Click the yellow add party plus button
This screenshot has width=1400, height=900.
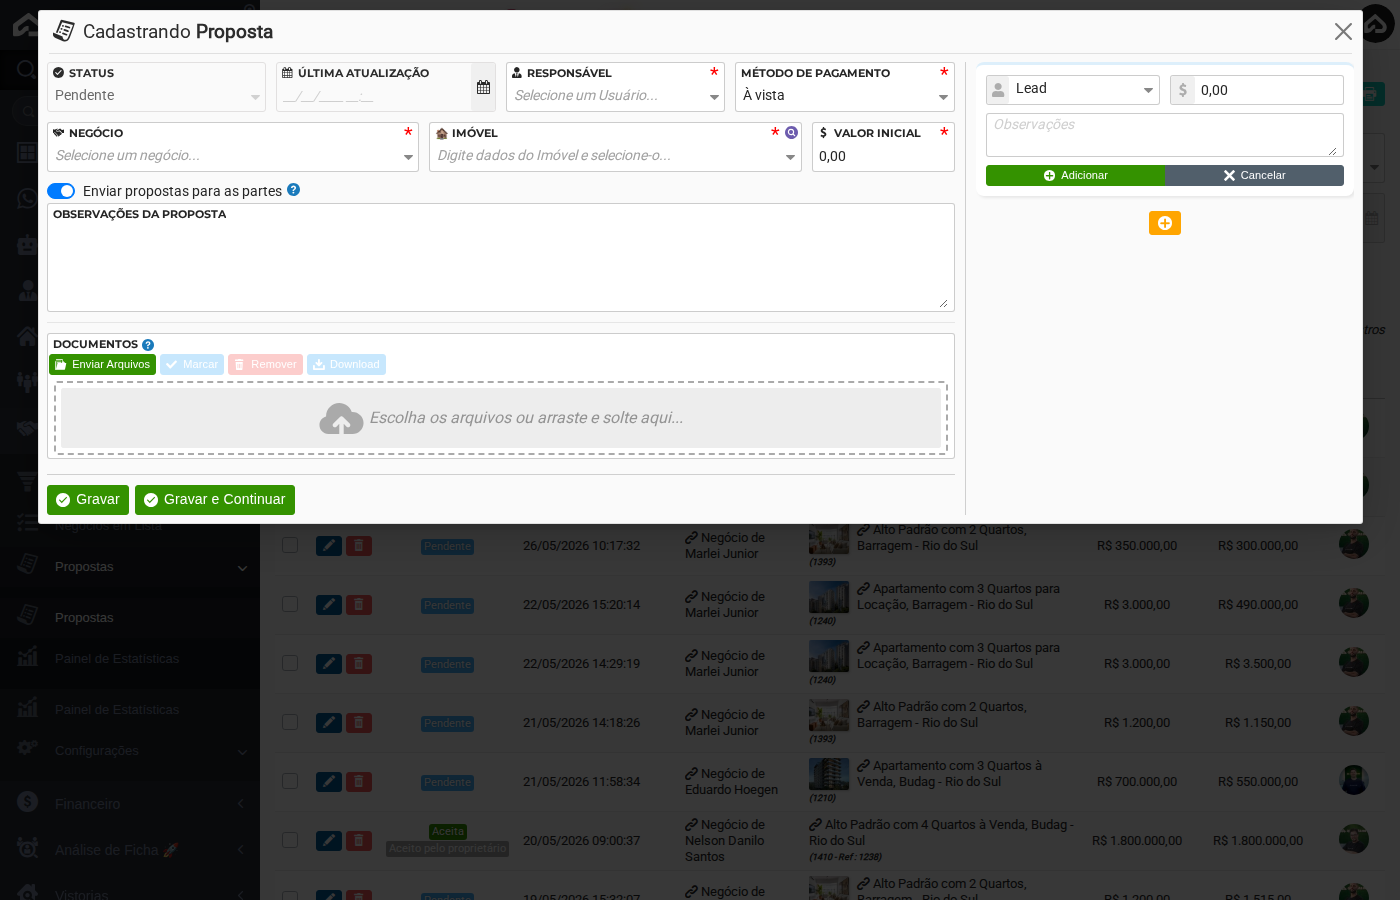coord(1164,223)
